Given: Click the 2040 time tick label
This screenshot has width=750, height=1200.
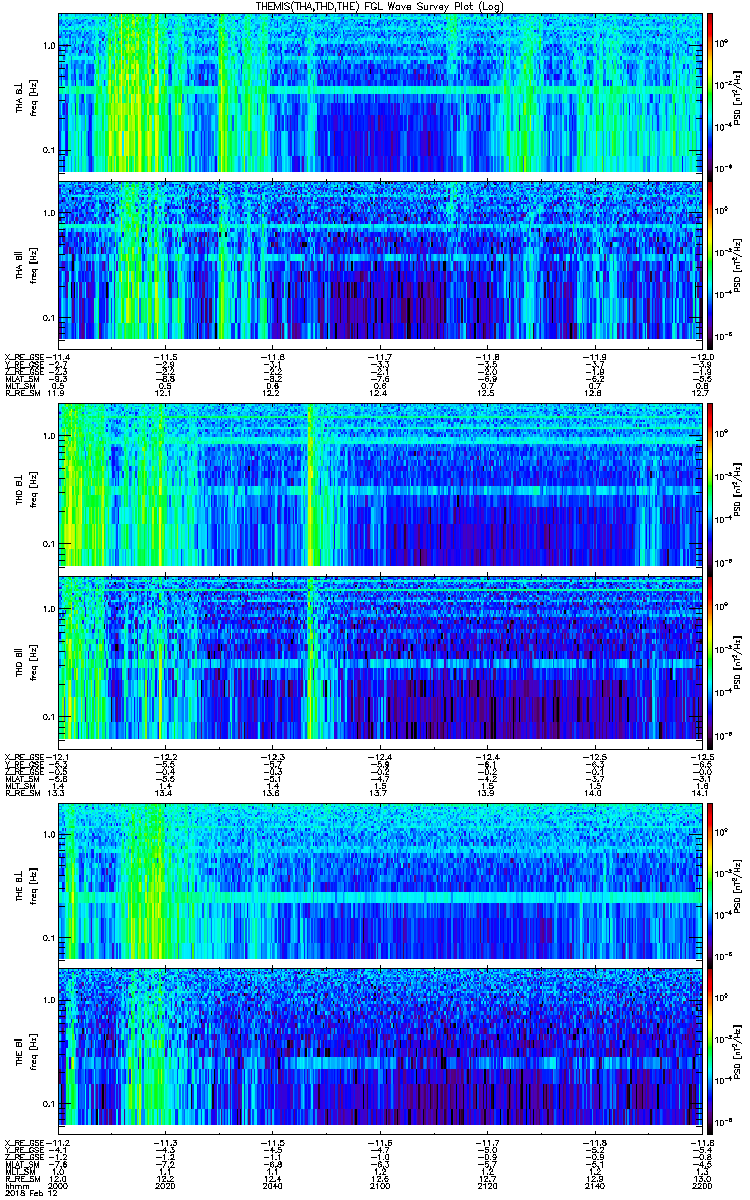Looking at the screenshot, I should click(273, 1185).
